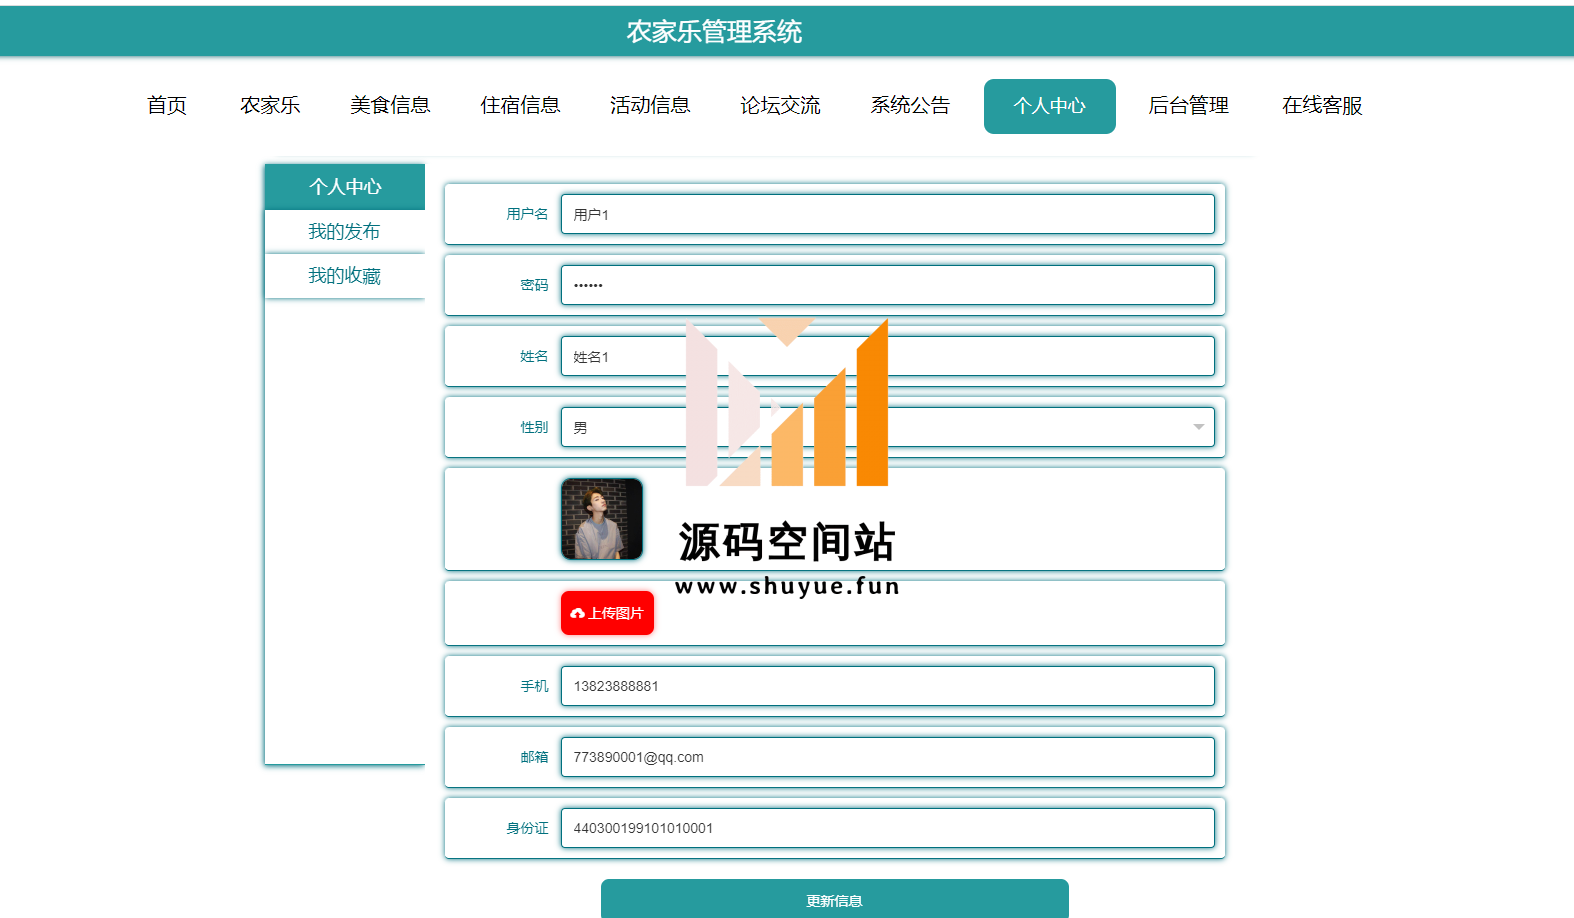Open 住宿信息 in the navigation bar
Viewport: 1574px width, 918px height.
(520, 106)
